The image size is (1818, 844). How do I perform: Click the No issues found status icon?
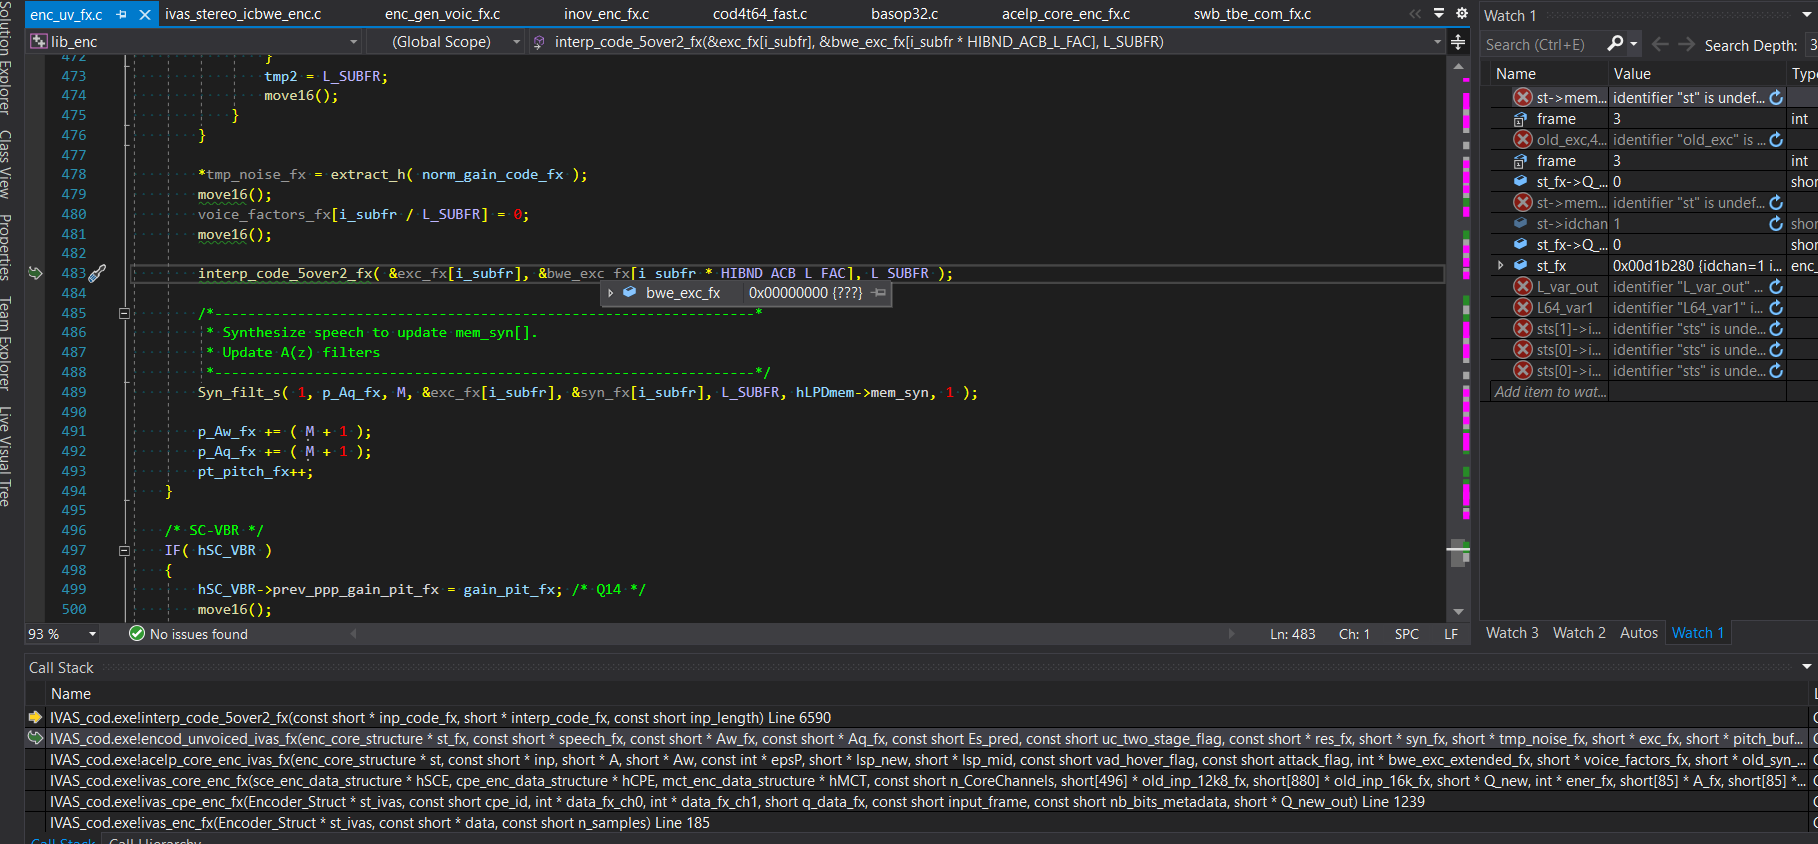coord(137,633)
